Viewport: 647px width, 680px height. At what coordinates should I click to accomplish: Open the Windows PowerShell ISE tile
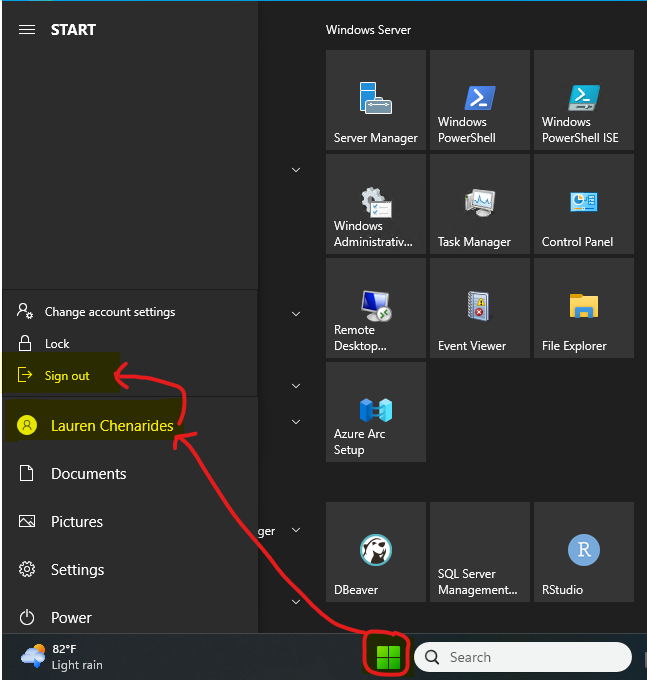click(x=584, y=100)
